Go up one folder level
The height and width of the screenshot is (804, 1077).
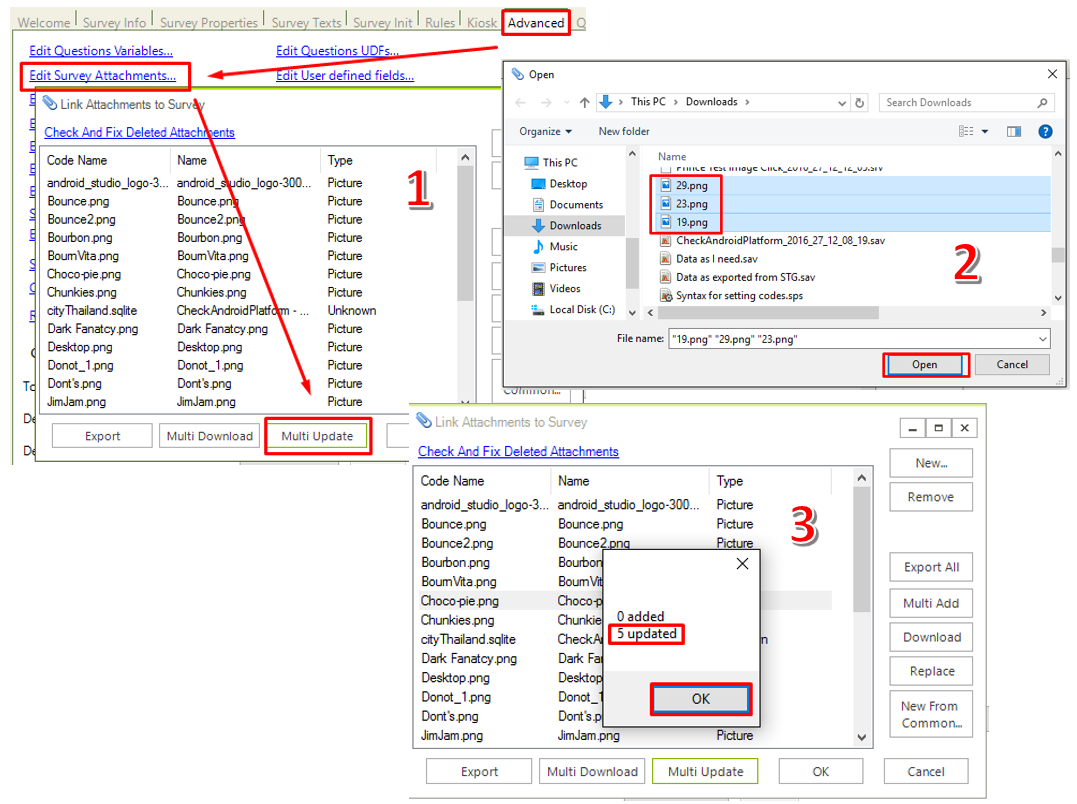[x=585, y=102]
